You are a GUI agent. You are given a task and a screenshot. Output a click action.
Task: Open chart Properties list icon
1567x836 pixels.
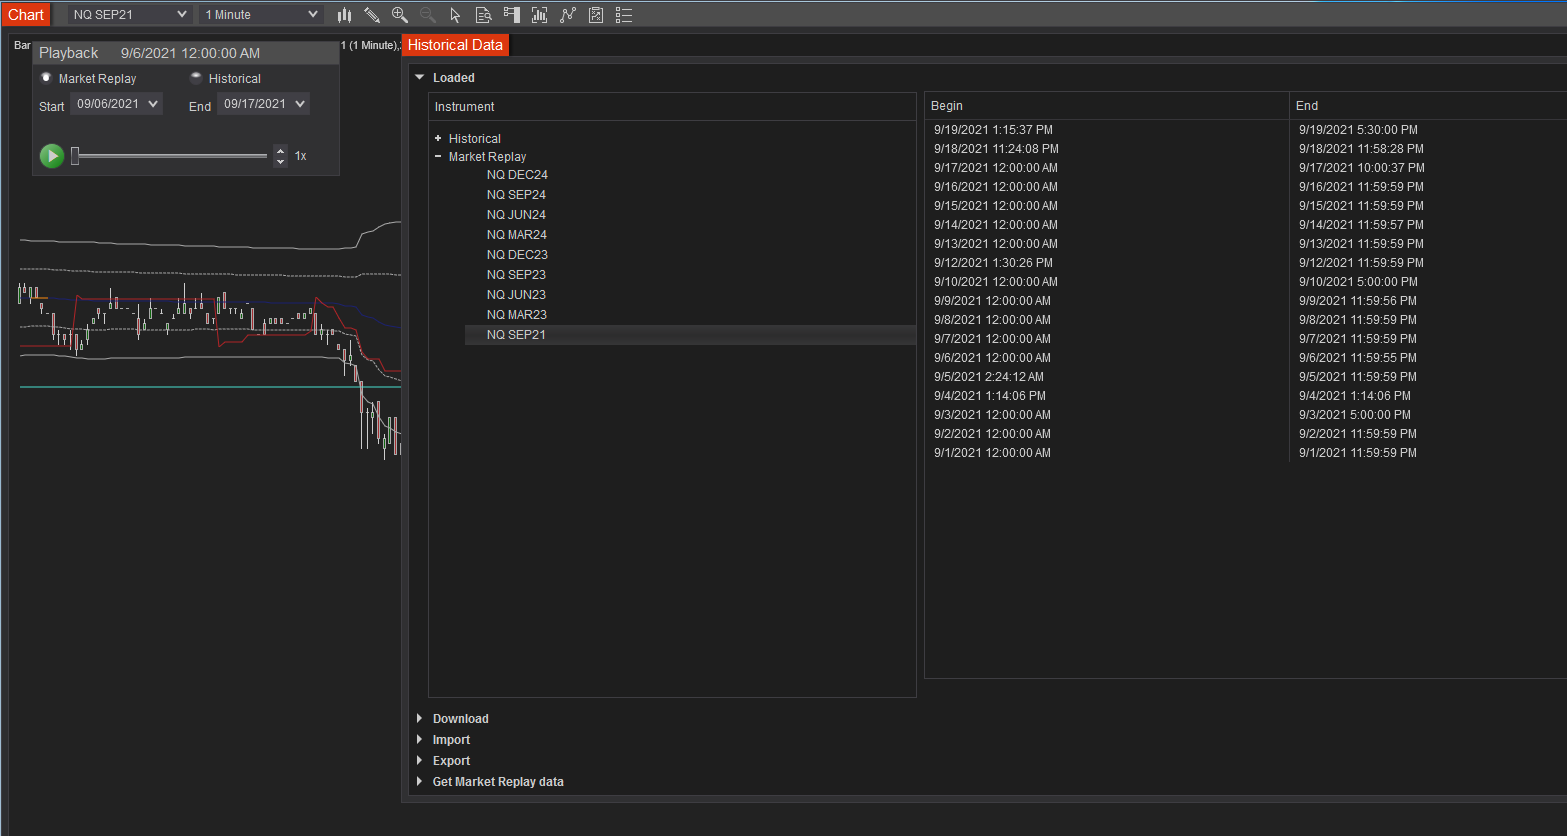point(624,15)
